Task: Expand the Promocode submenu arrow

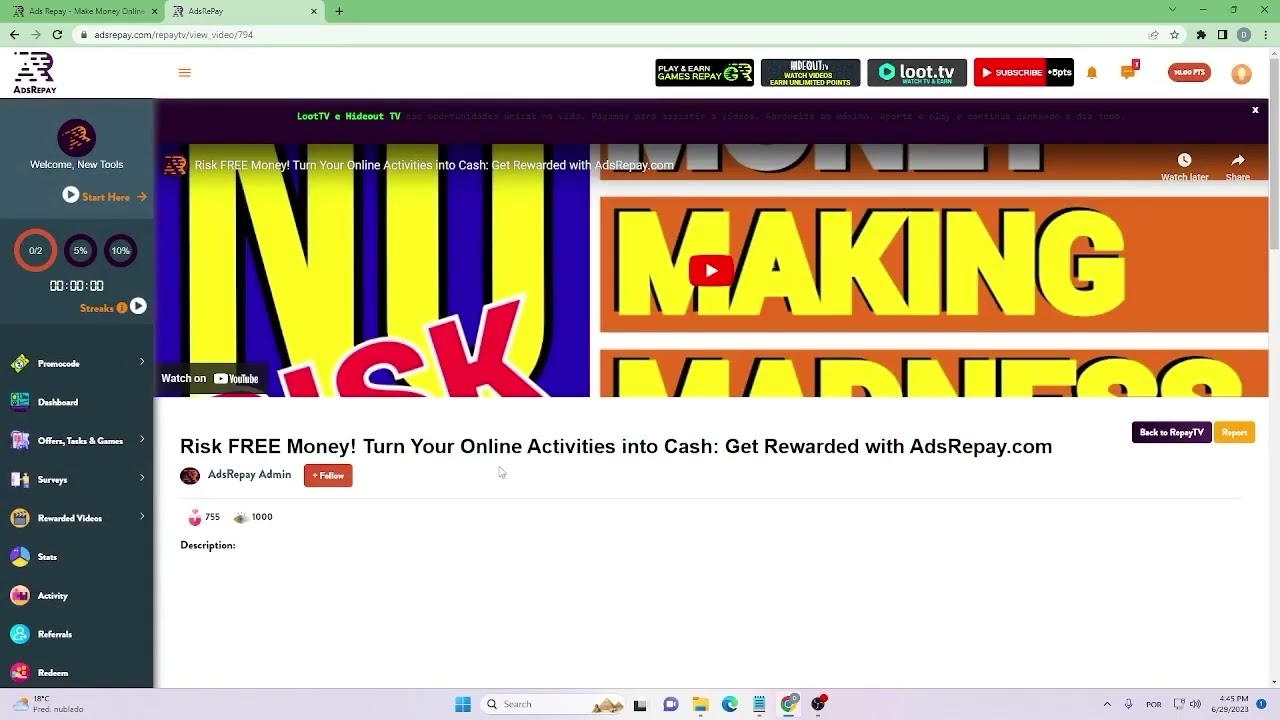Action: pyautogui.click(x=142, y=362)
